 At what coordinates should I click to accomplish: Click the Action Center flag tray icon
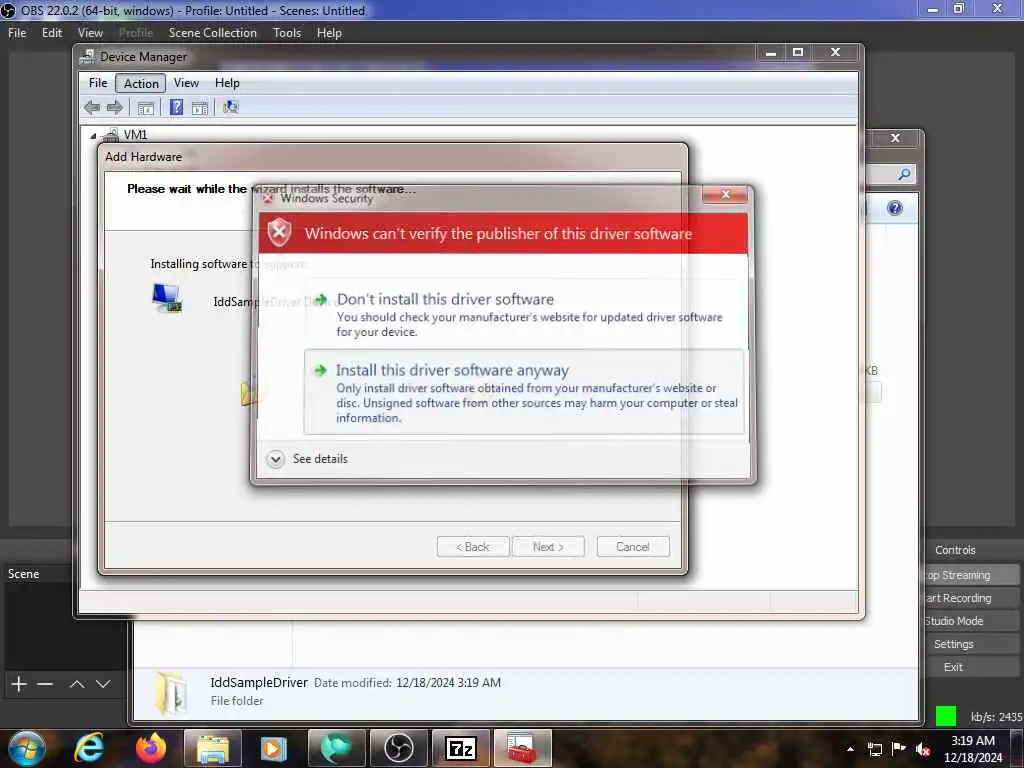899,749
